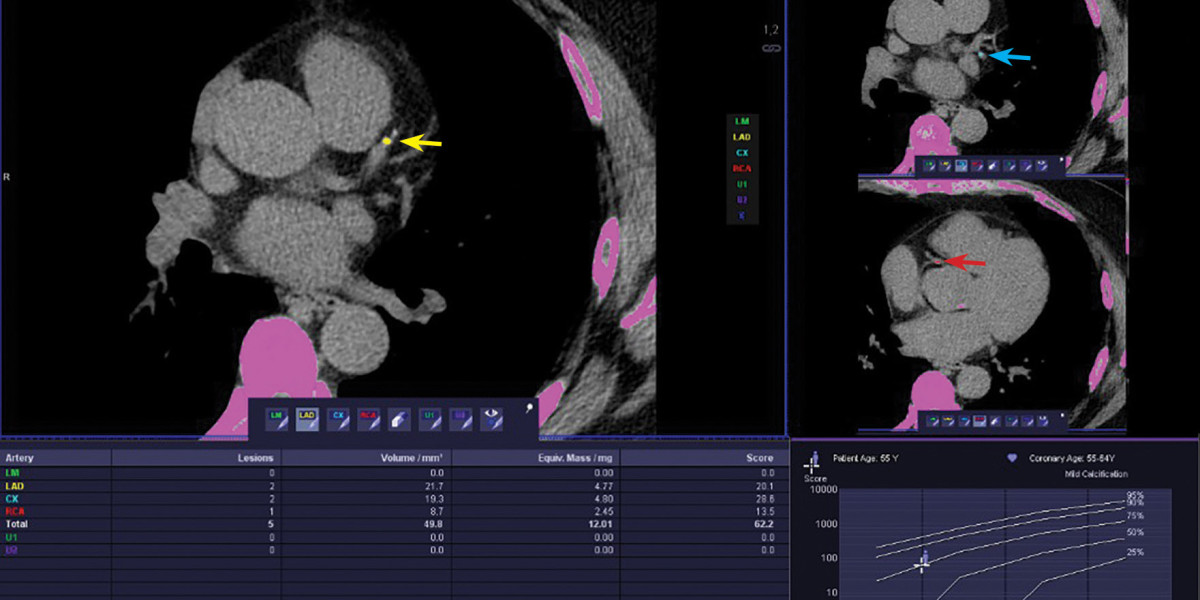Pin the main floating toolbar
1200x600 pixels.
click(x=528, y=406)
